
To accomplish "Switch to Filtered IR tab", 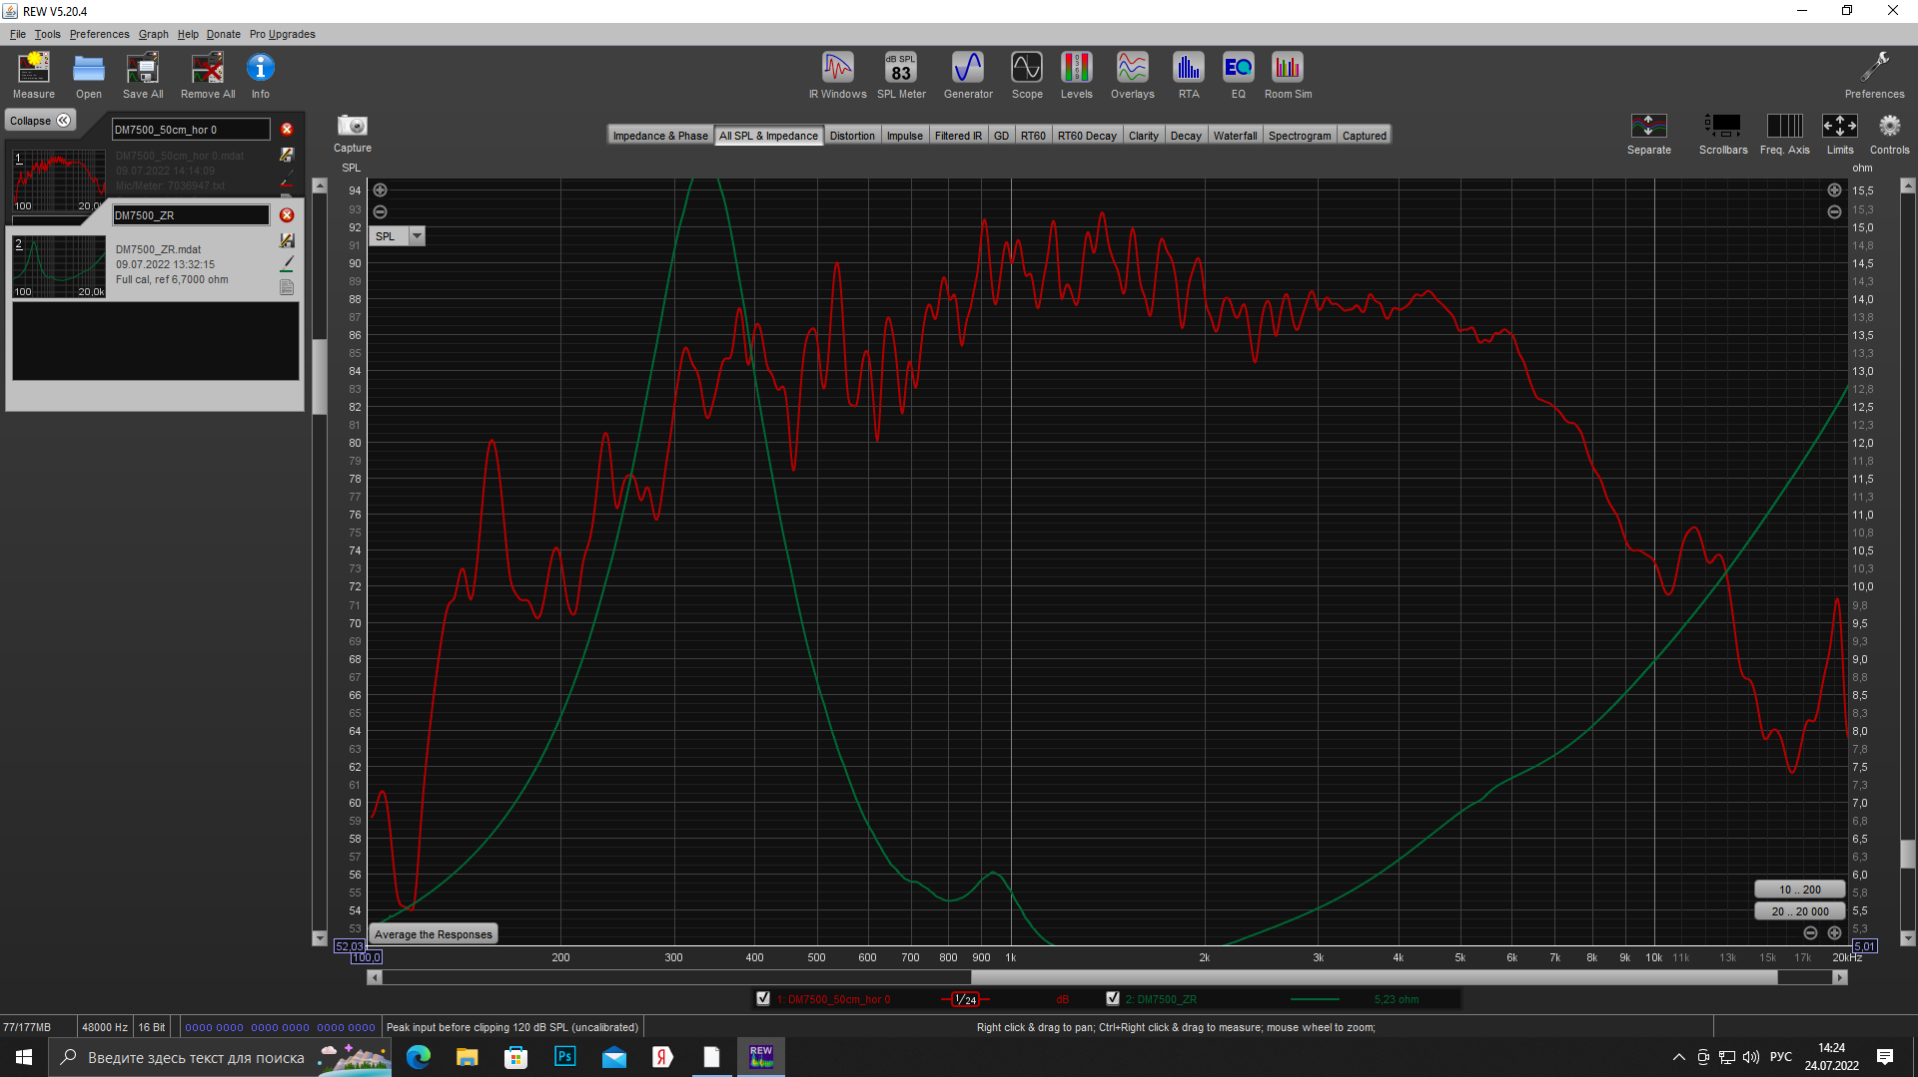I will (x=958, y=135).
